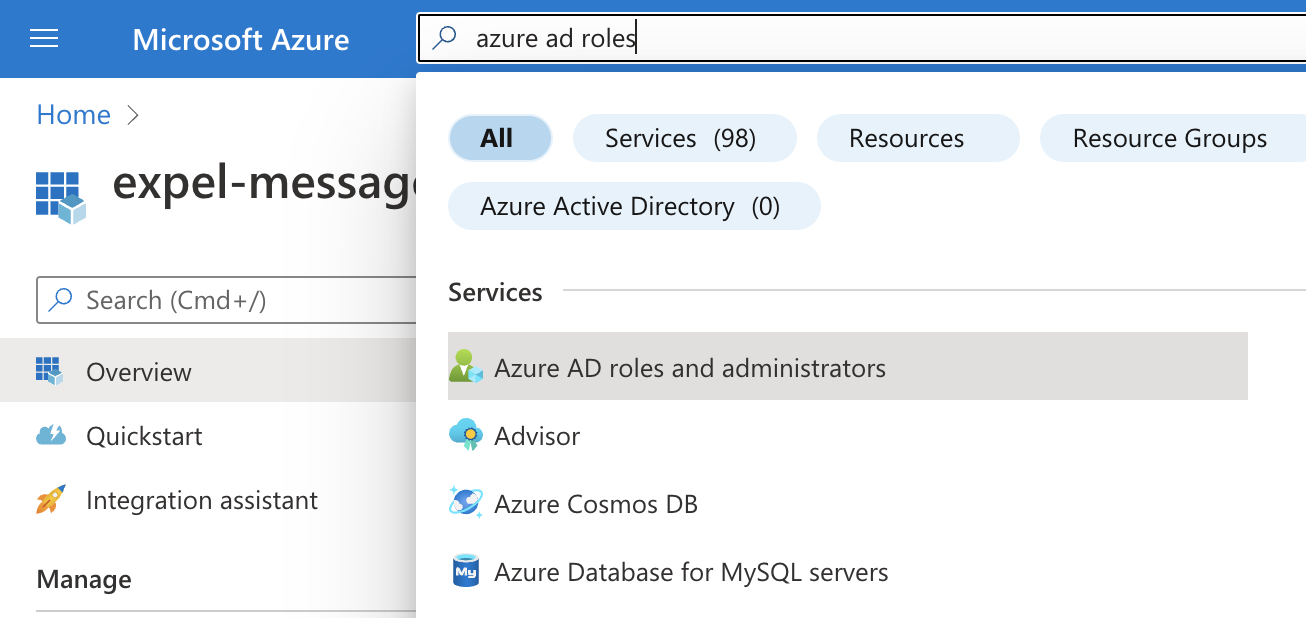Filter results by Services (98)
The image size is (1306, 618).
pos(684,138)
